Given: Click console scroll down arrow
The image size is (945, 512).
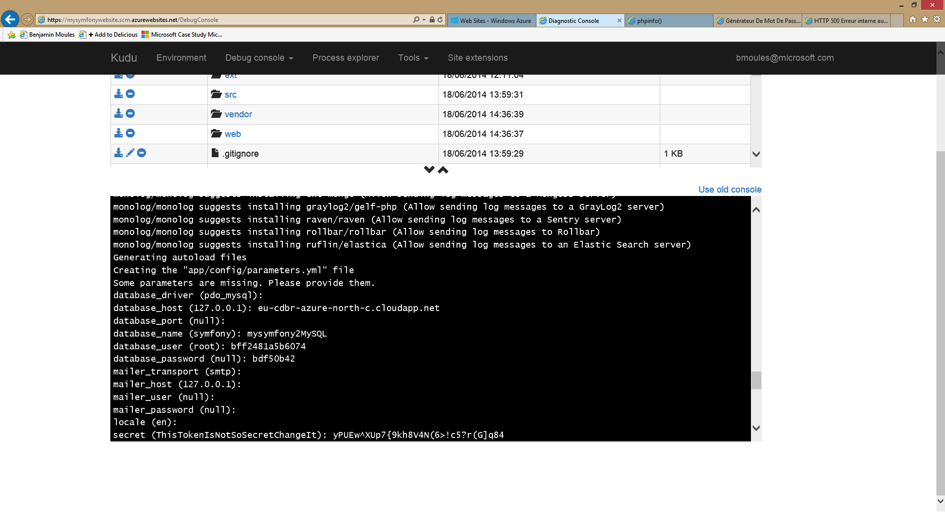Looking at the screenshot, I should click(x=756, y=428).
